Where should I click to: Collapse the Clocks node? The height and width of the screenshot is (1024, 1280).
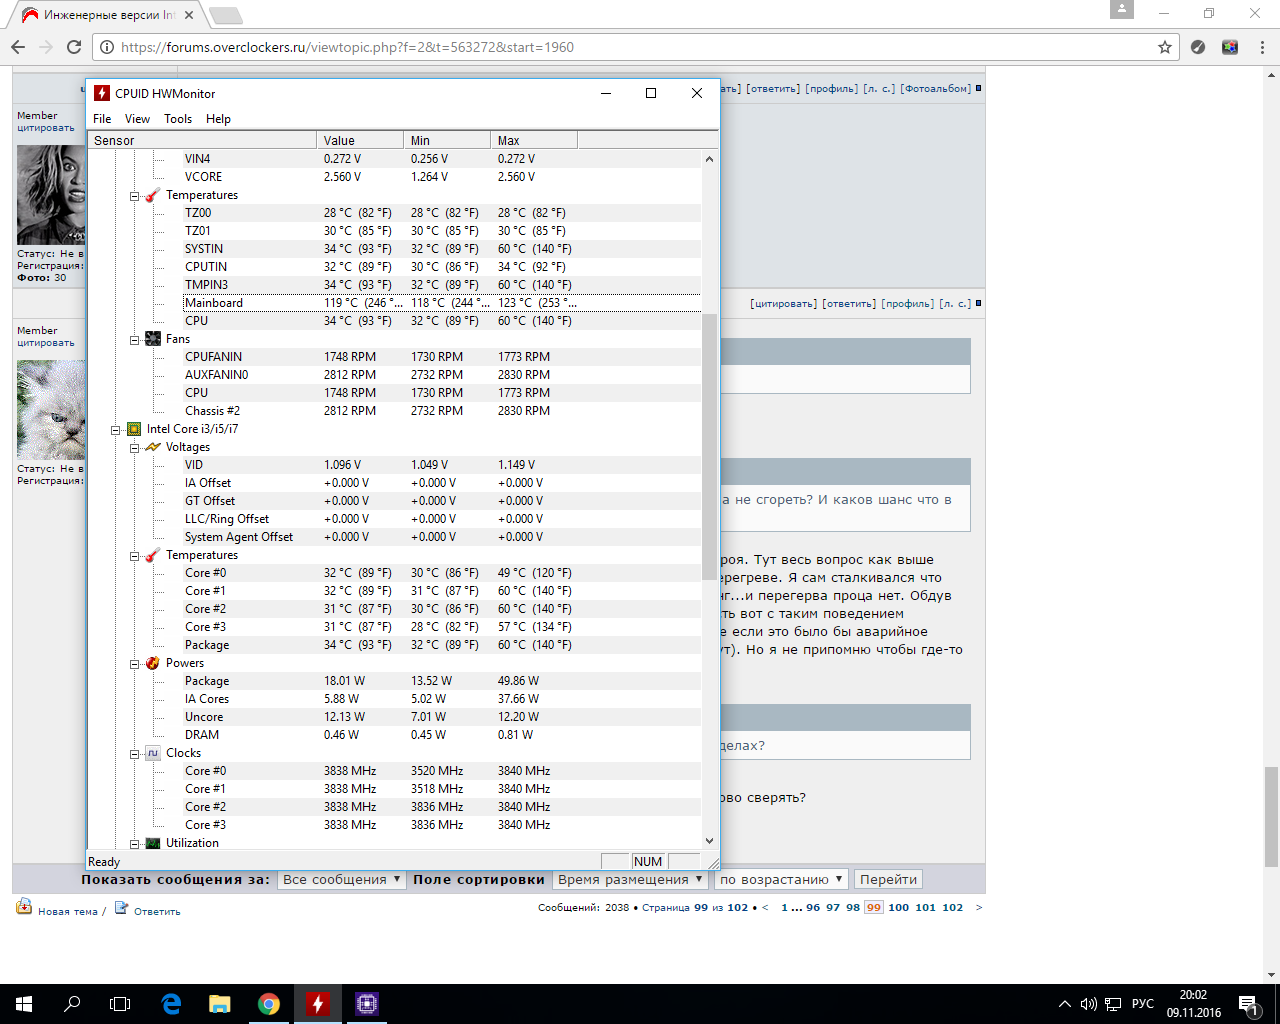click(x=134, y=754)
